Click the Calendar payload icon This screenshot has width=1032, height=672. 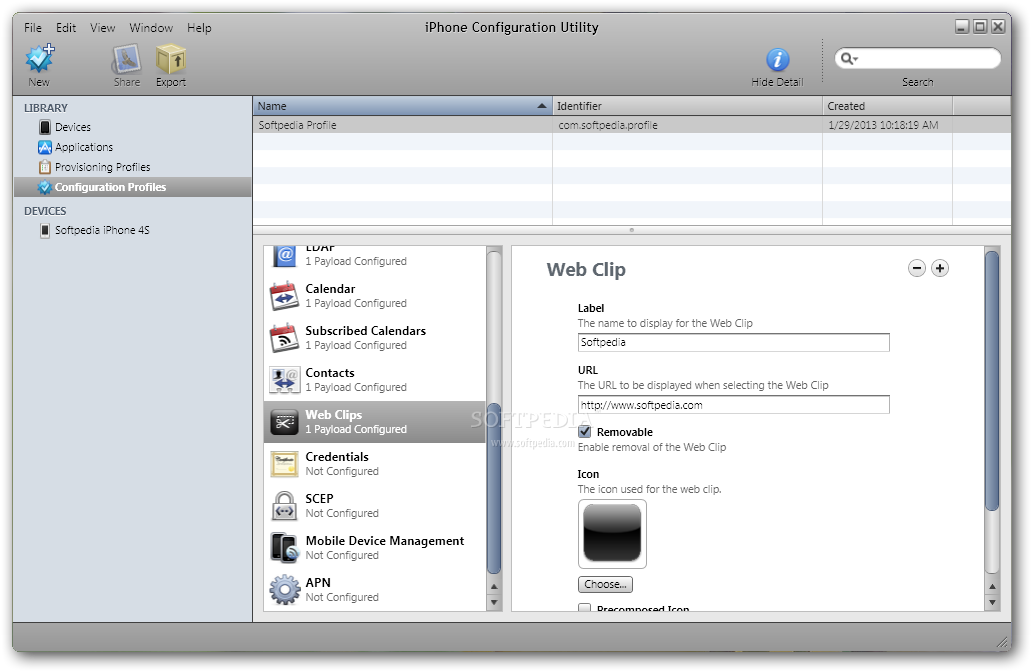[284, 296]
